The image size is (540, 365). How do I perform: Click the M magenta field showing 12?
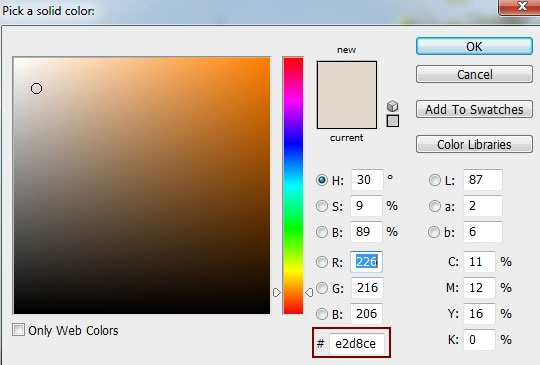(479, 288)
